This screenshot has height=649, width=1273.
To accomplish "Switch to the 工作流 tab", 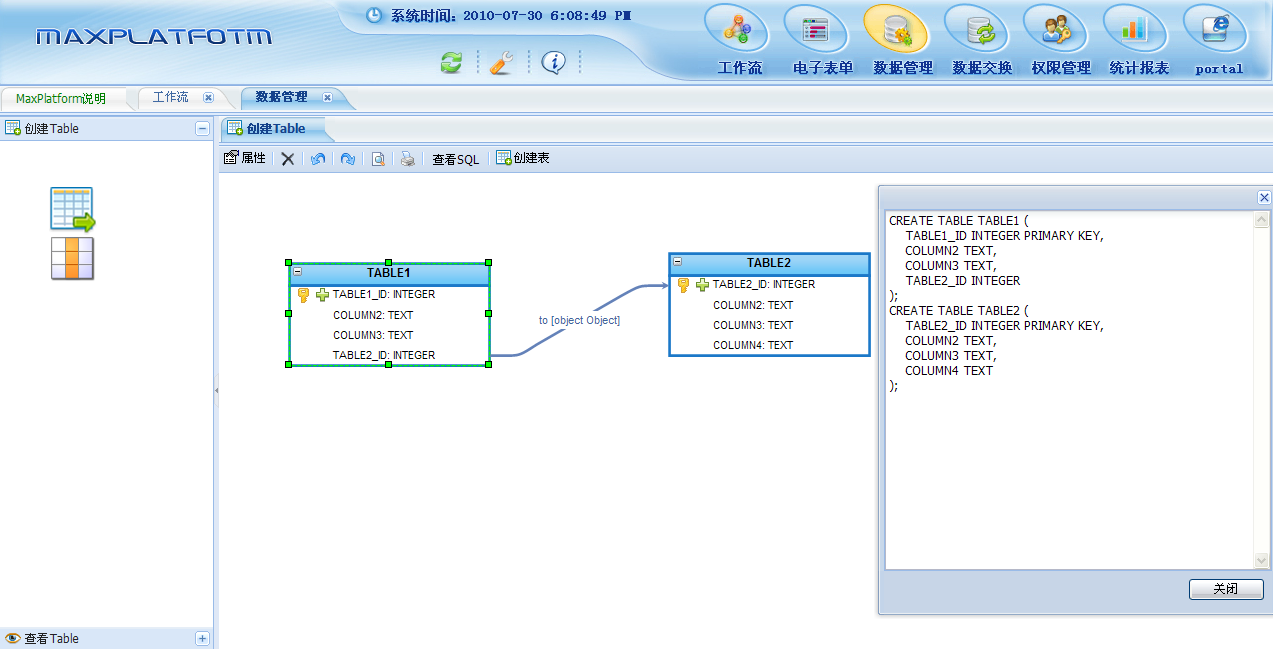I will coord(171,97).
